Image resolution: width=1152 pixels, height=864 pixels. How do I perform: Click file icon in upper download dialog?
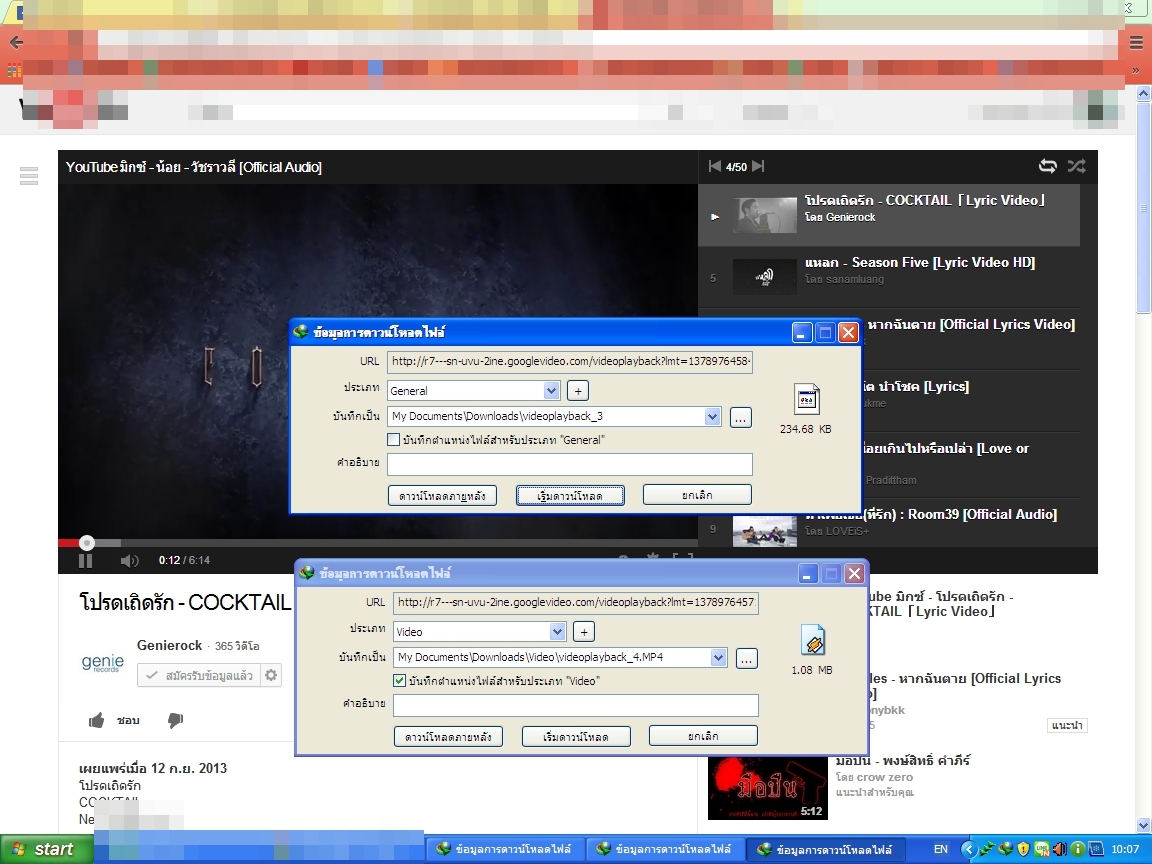coord(807,400)
